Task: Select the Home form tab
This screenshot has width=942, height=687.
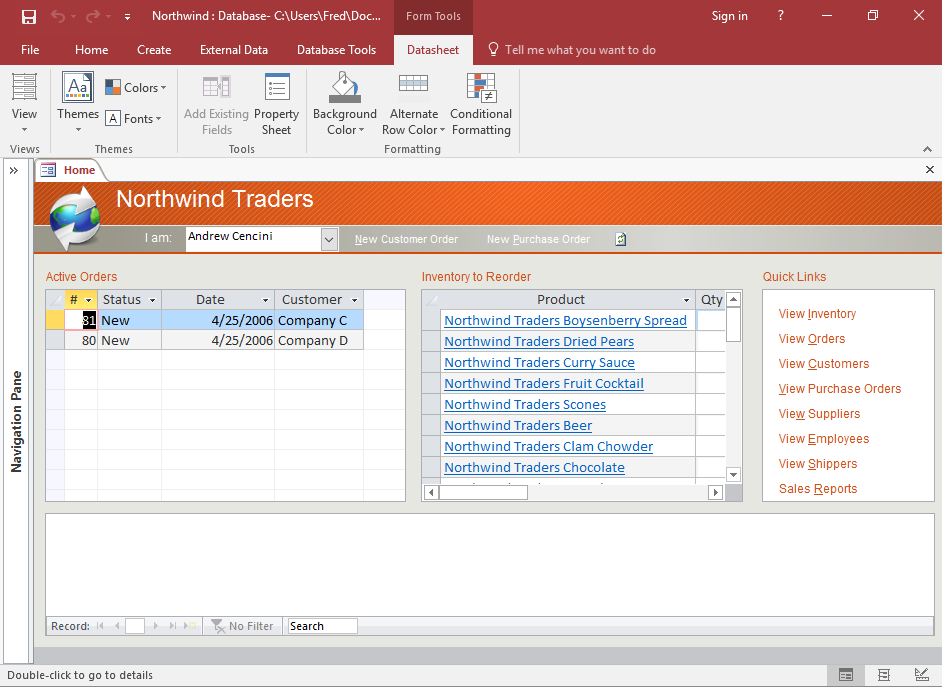Action: point(71,170)
